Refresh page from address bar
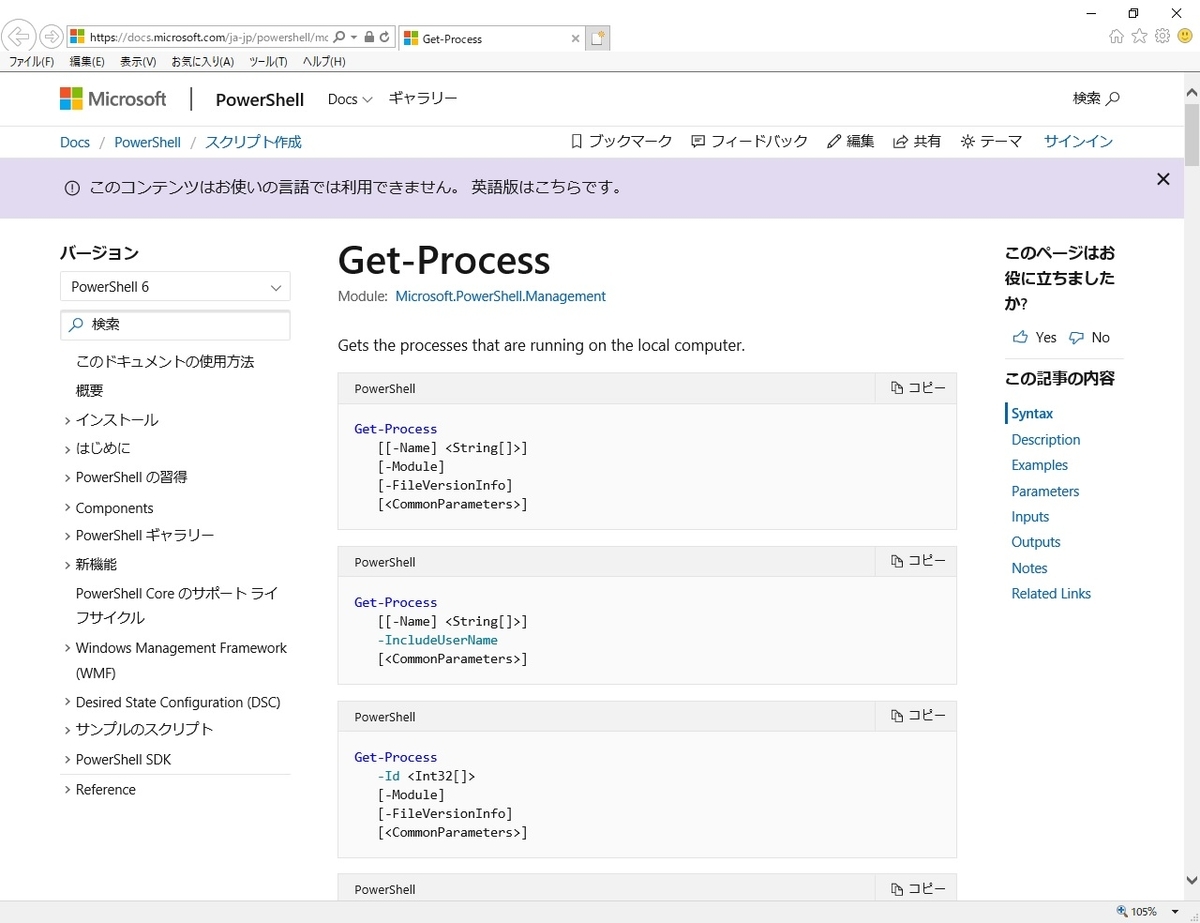The width and height of the screenshot is (1200, 923). coord(385,38)
